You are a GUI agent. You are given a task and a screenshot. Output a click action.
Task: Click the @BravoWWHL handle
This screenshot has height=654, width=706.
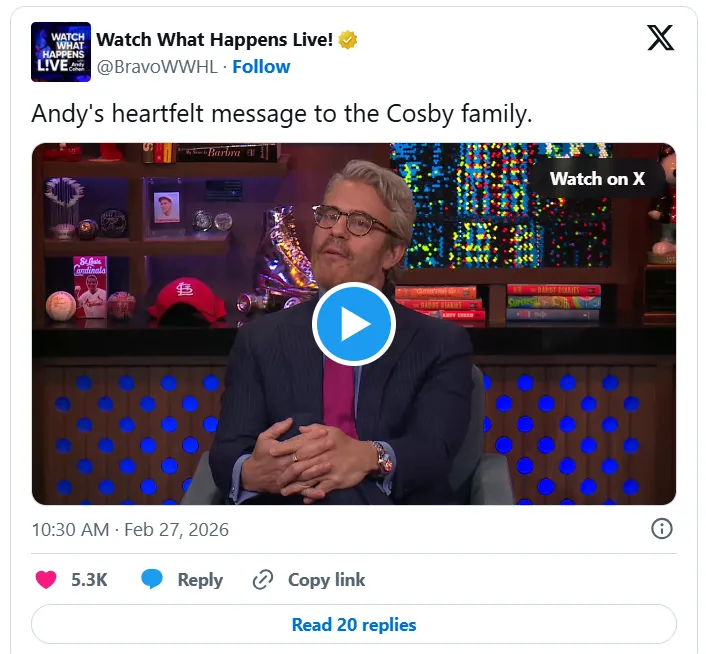(157, 67)
